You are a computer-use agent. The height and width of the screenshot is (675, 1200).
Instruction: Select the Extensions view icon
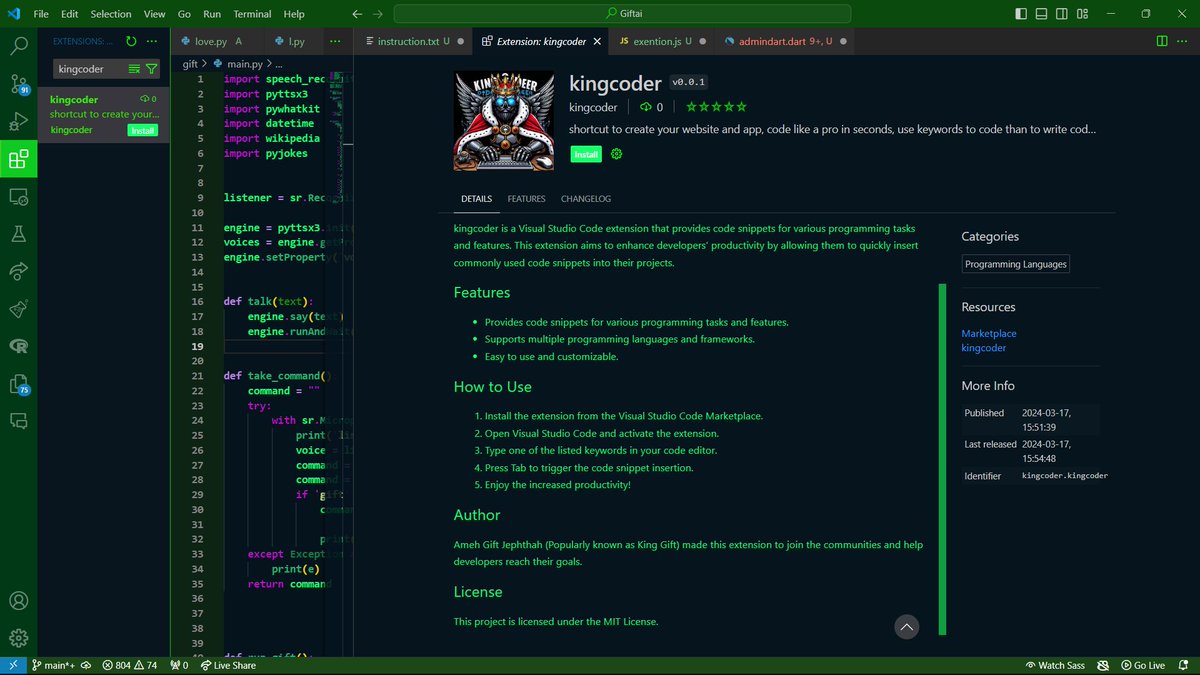pyautogui.click(x=18, y=159)
